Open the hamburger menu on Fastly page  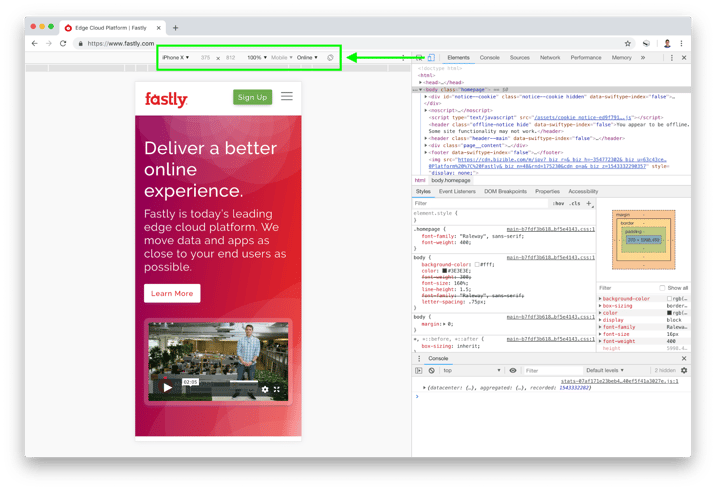(x=287, y=96)
